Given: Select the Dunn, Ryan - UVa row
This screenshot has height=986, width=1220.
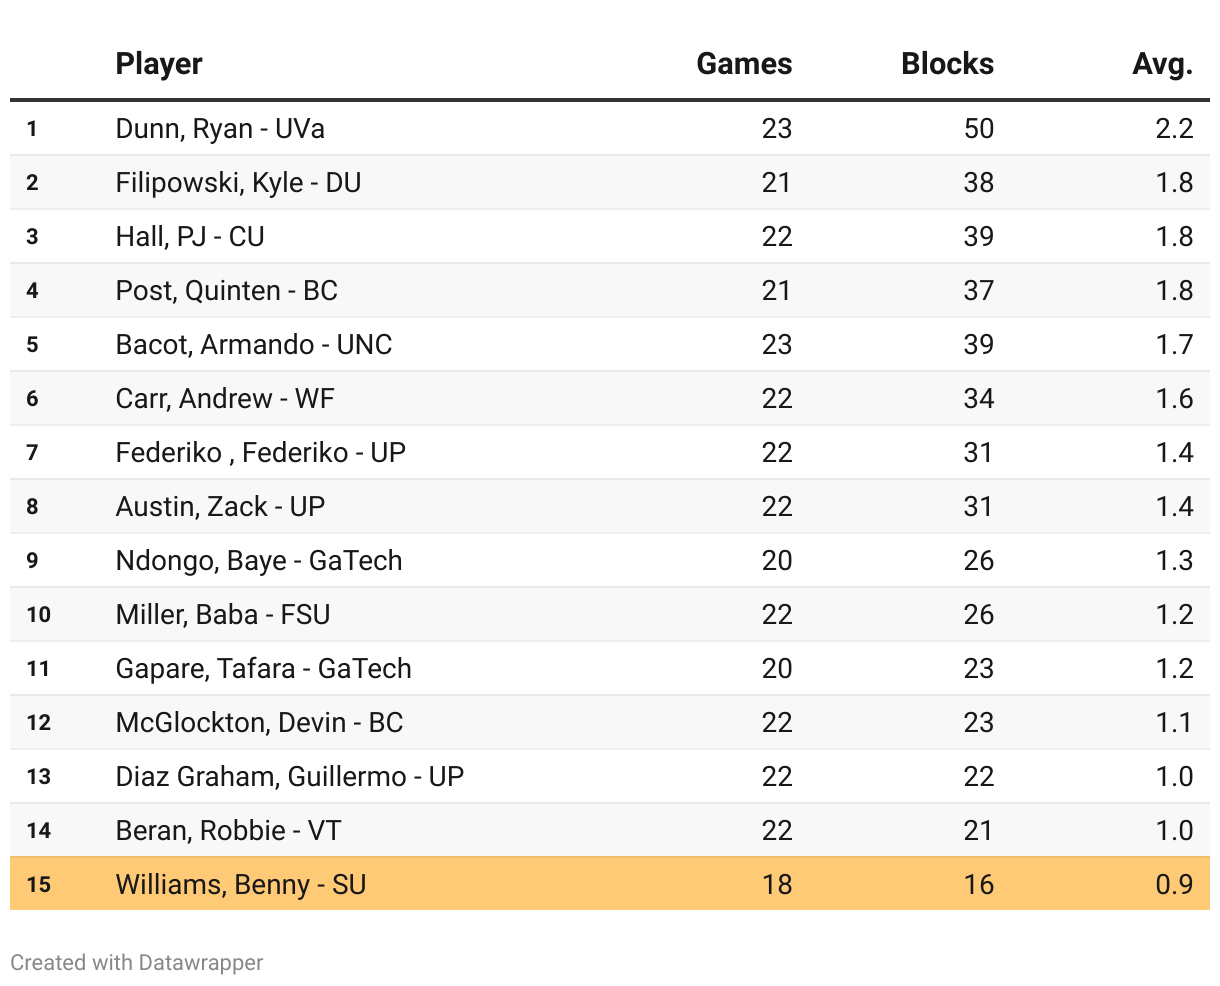Looking at the screenshot, I should [610, 128].
